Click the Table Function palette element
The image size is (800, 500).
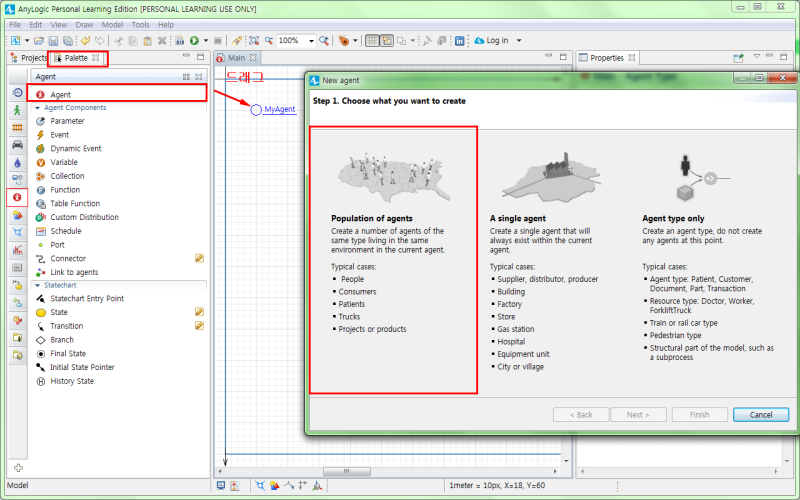(74, 204)
